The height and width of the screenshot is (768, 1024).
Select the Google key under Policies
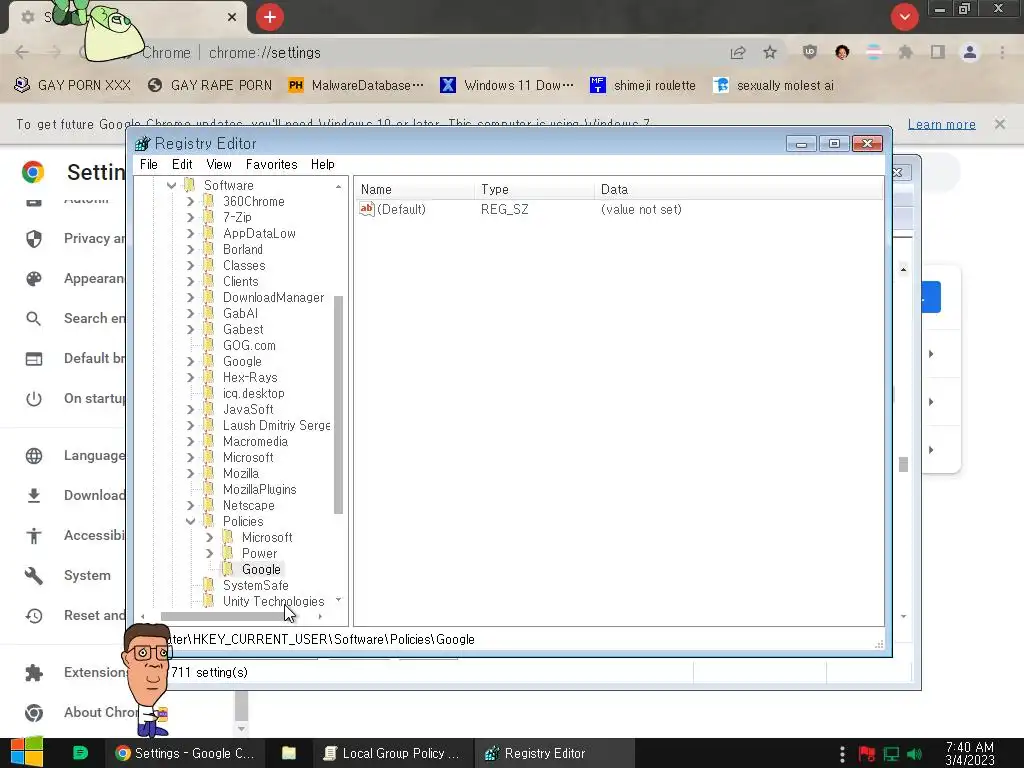pyautogui.click(x=261, y=569)
